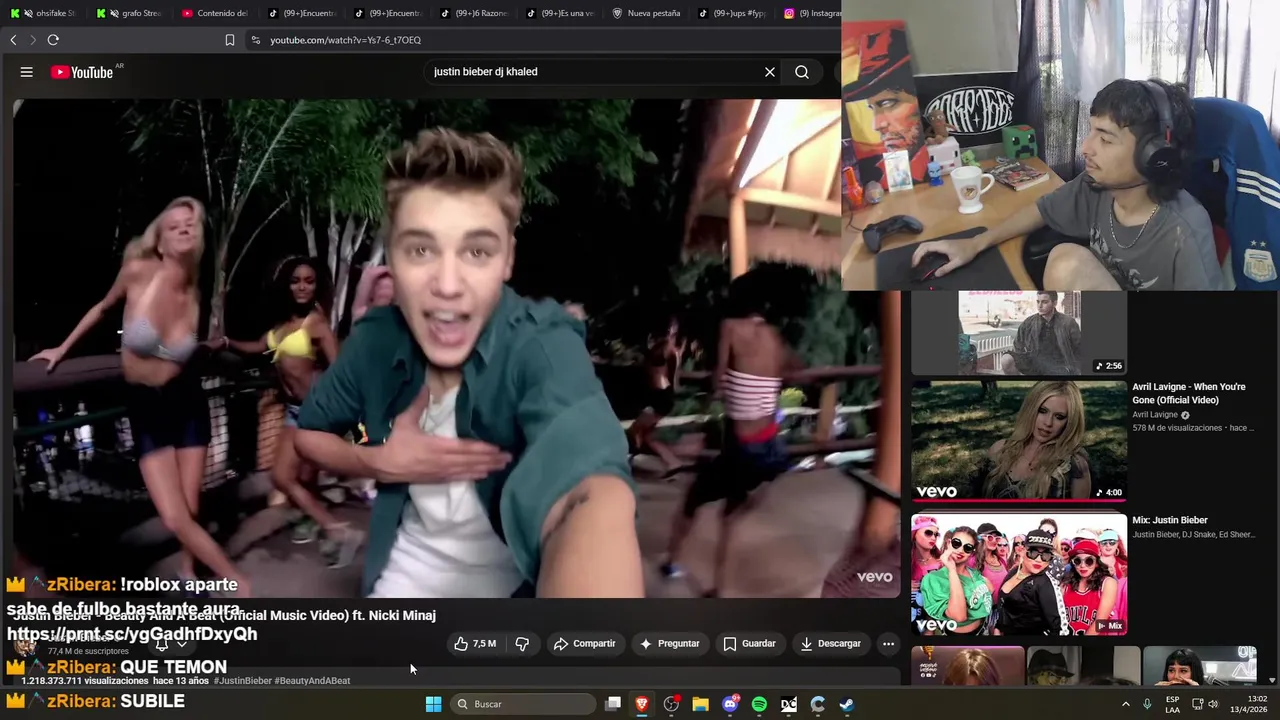
Task: Open Discord from the taskbar
Action: [731, 704]
